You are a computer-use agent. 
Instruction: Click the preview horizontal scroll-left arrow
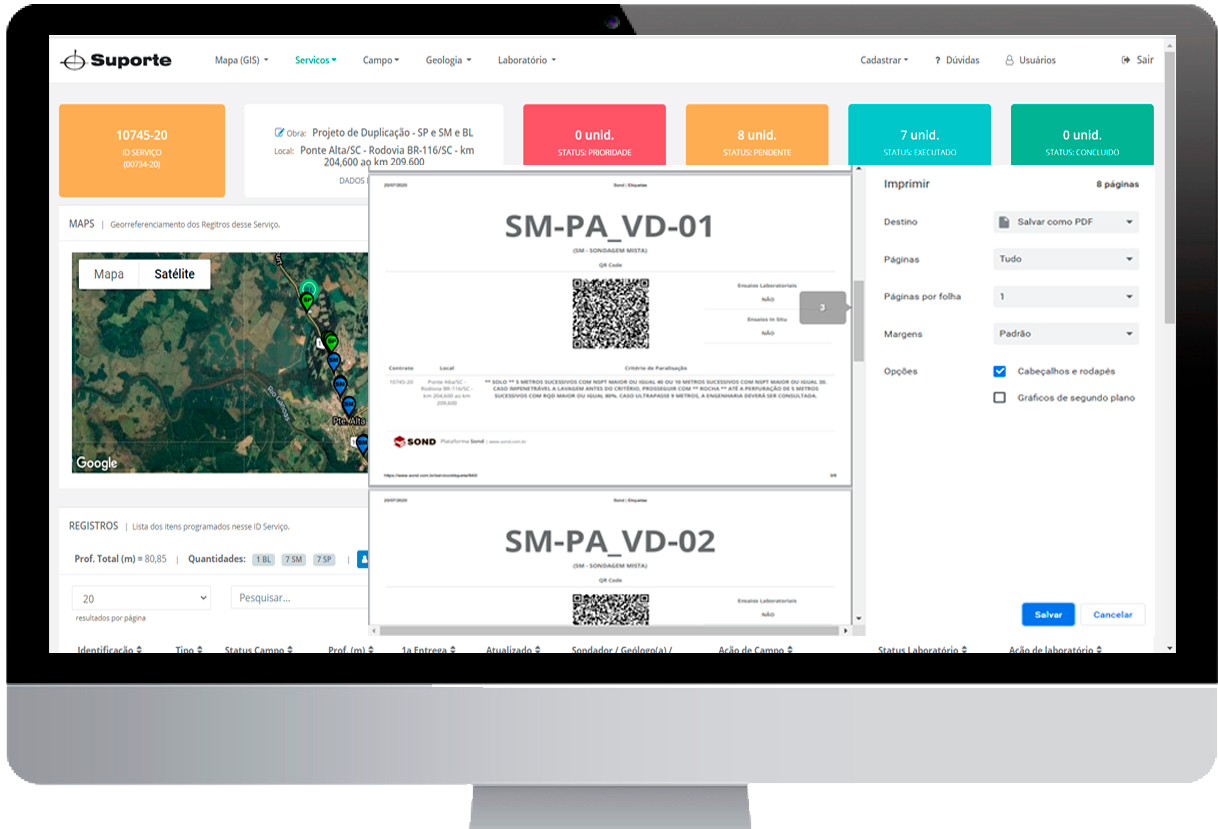pyautogui.click(x=374, y=631)
